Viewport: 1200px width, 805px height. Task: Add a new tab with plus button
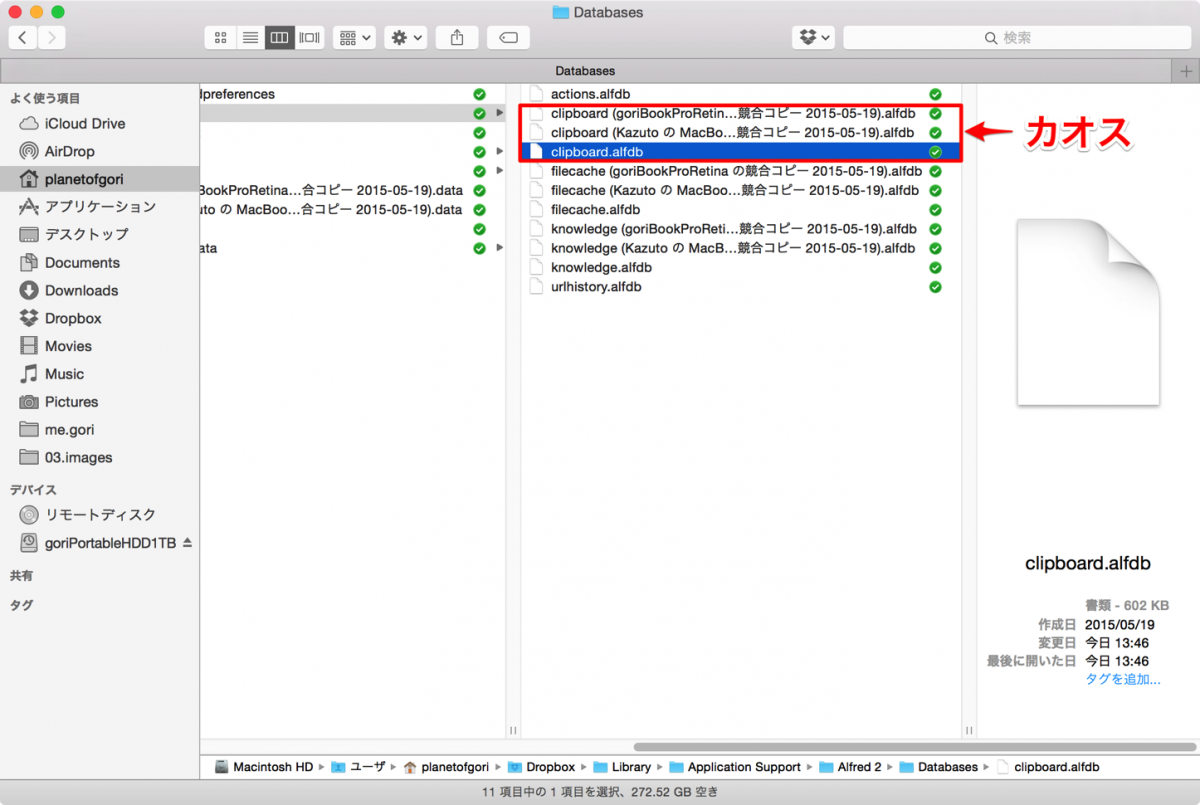1186,71
